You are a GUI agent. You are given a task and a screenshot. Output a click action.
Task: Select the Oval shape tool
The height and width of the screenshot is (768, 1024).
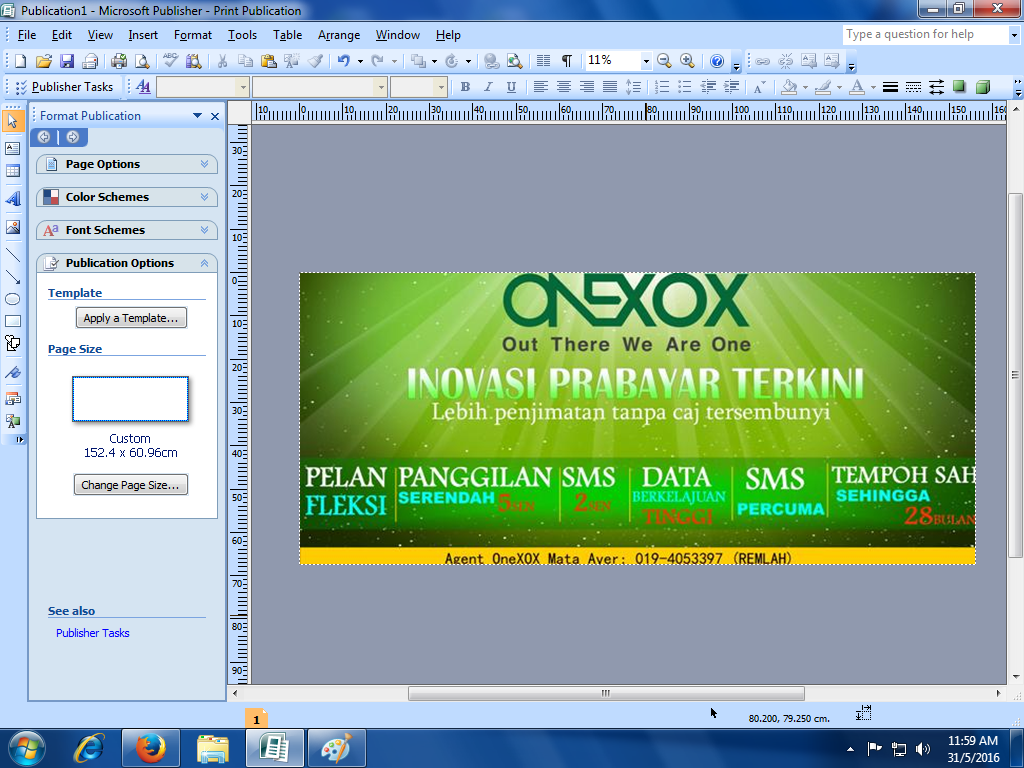pyautogui.click(x=12, y=299)
